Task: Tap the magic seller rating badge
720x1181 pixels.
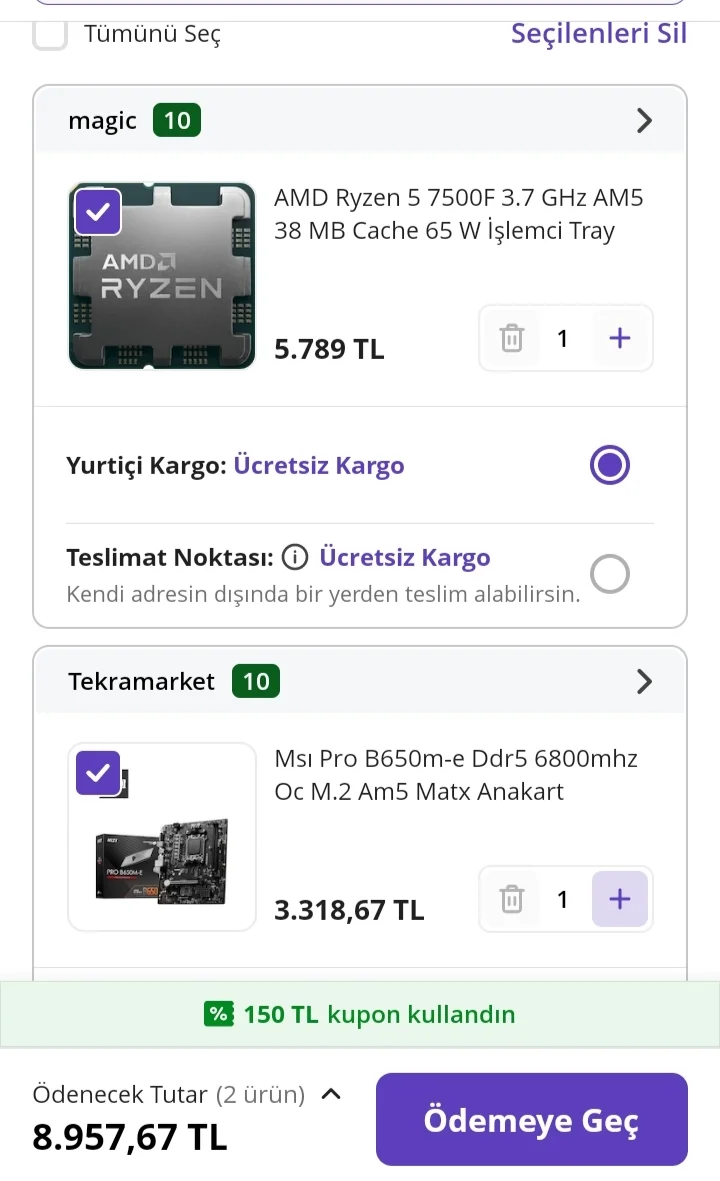Action: click(x=177, y=121)
